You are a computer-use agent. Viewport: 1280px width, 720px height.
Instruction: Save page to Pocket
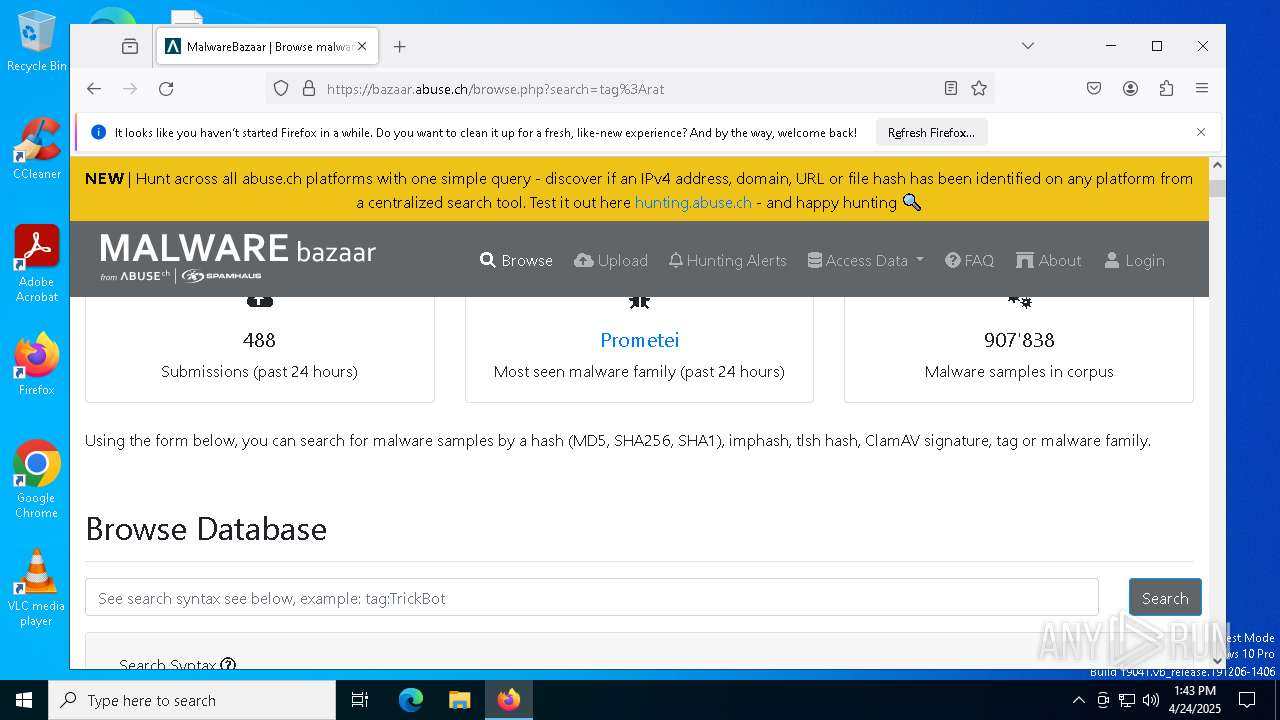[x=1094, y=88]
